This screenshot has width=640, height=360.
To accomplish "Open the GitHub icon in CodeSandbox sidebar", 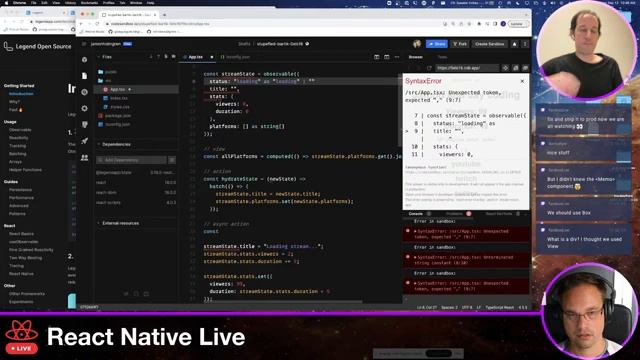I will click(84, 124).
